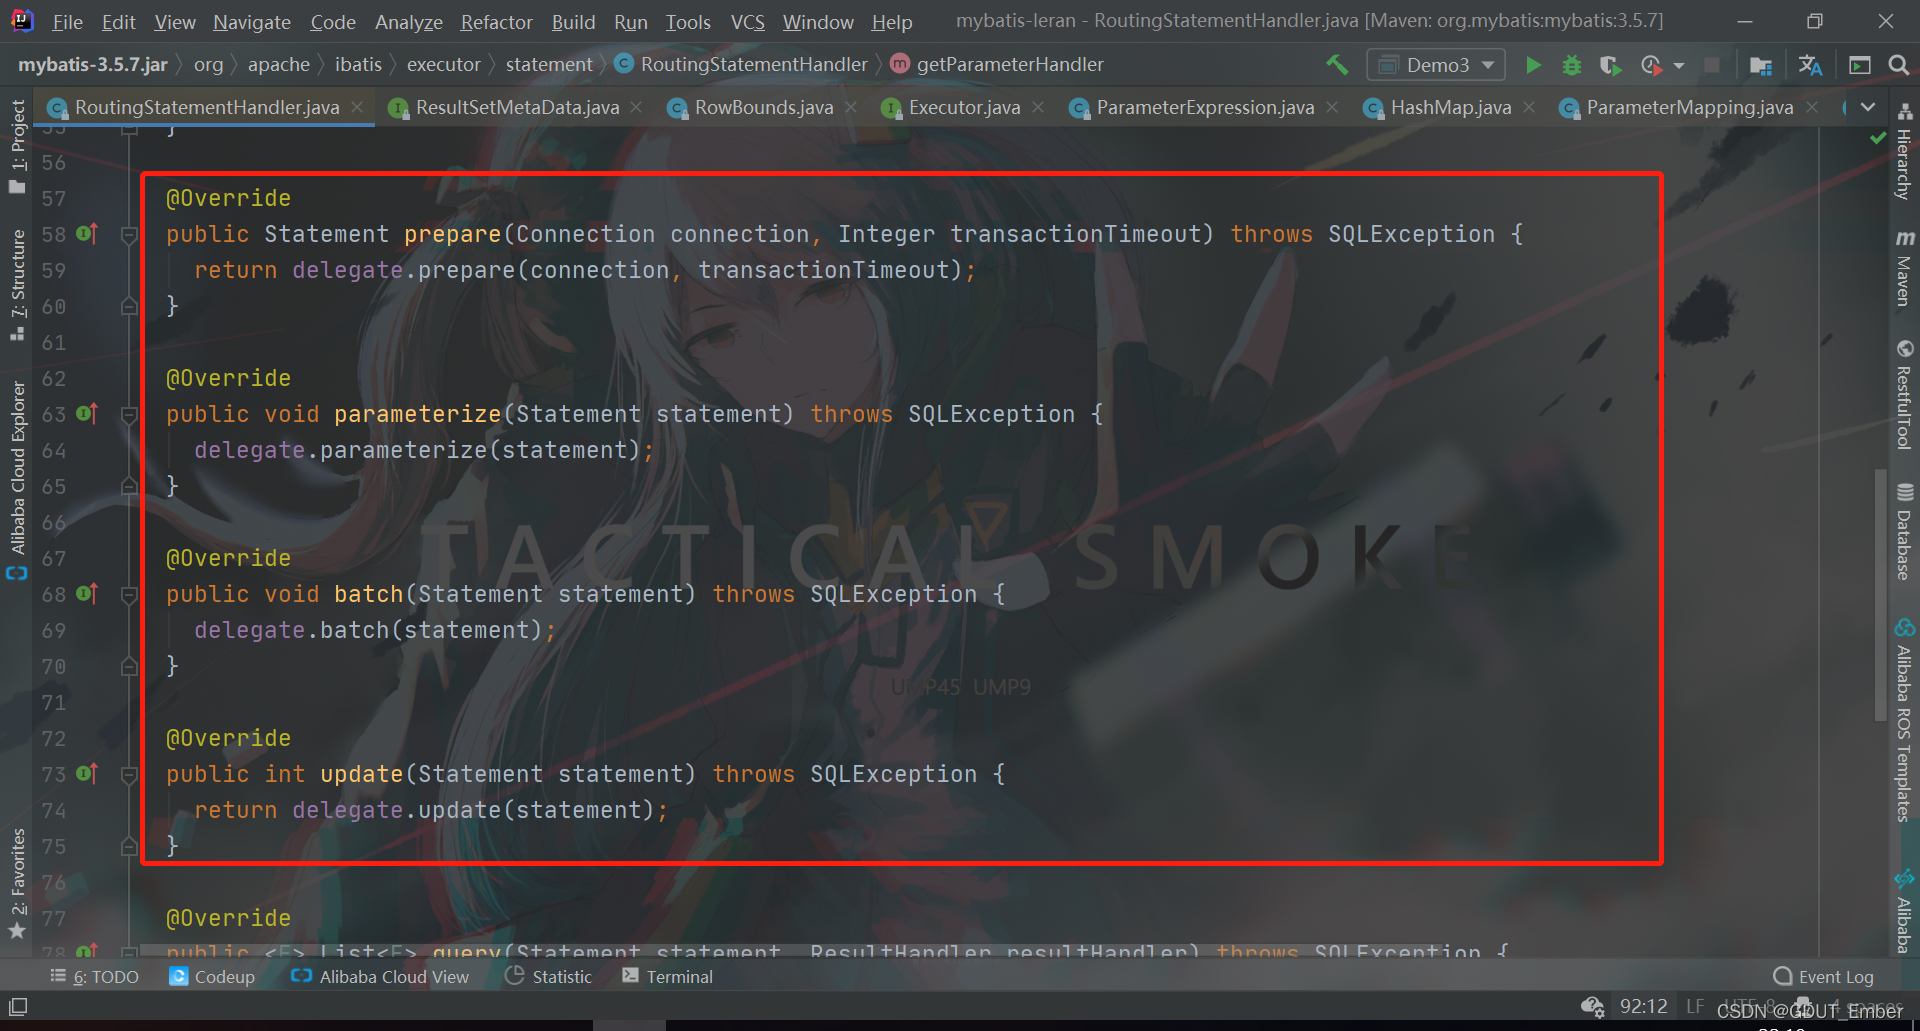Open Alibaba Cloud Explorer side panel
This screenshot has height=1031, width=1920.
point(17,480)
